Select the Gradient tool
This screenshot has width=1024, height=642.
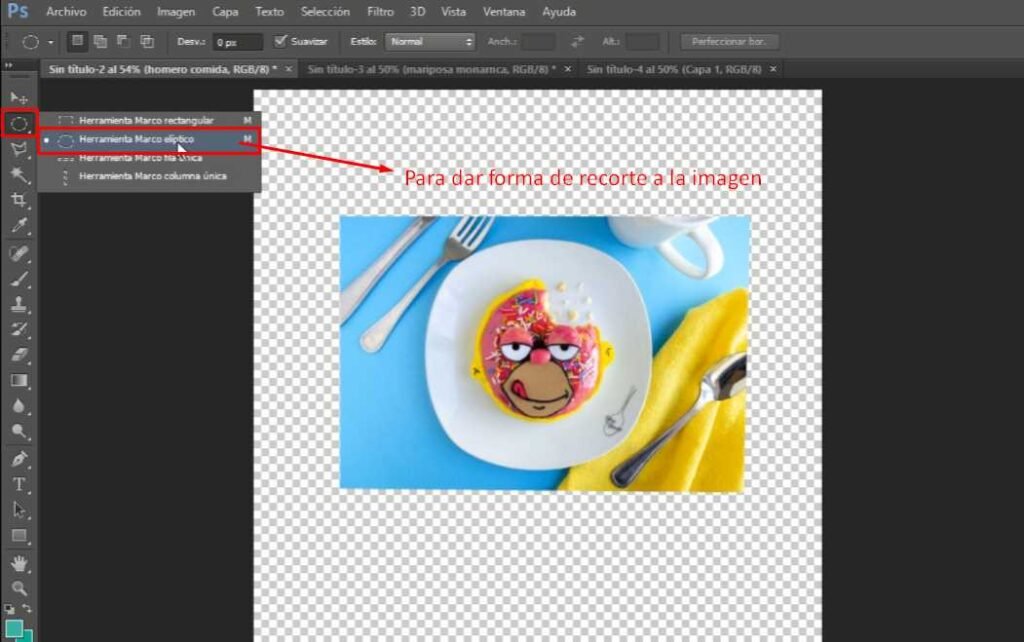(19, 380)
